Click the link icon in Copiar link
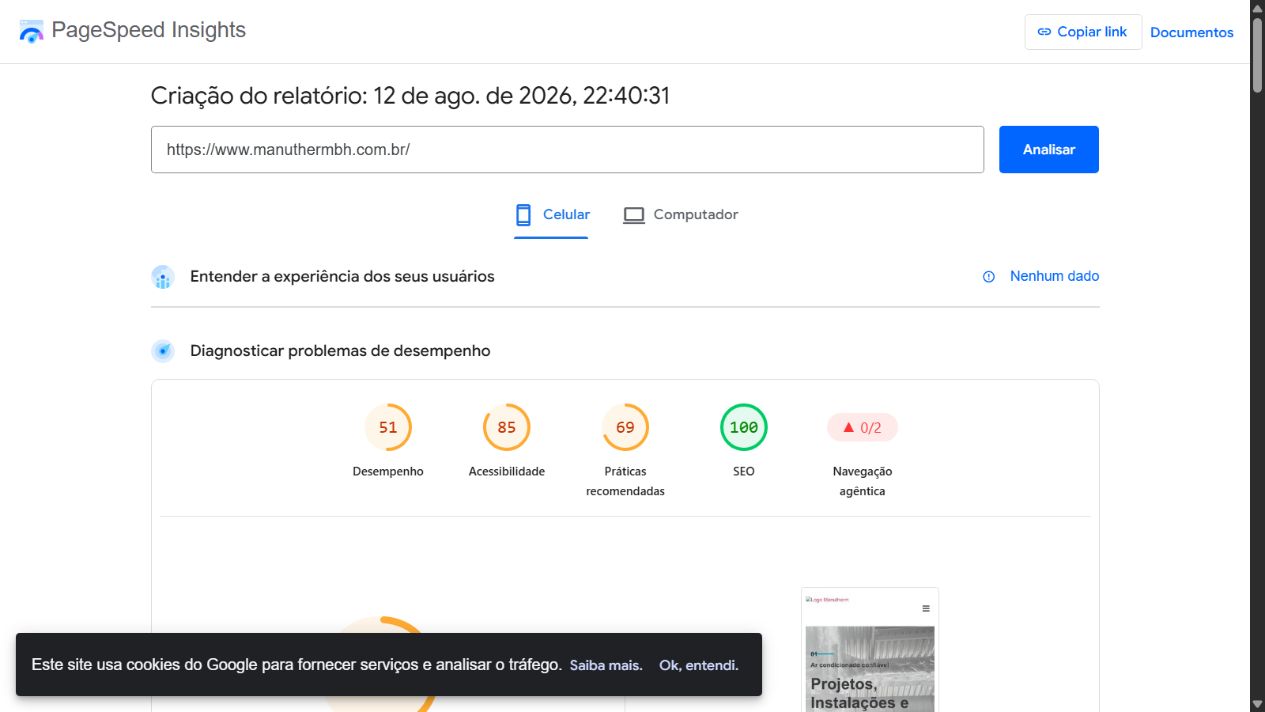Image resolution: width=1265 pixels, height=712 pixels. click(x=1044, y=32)
